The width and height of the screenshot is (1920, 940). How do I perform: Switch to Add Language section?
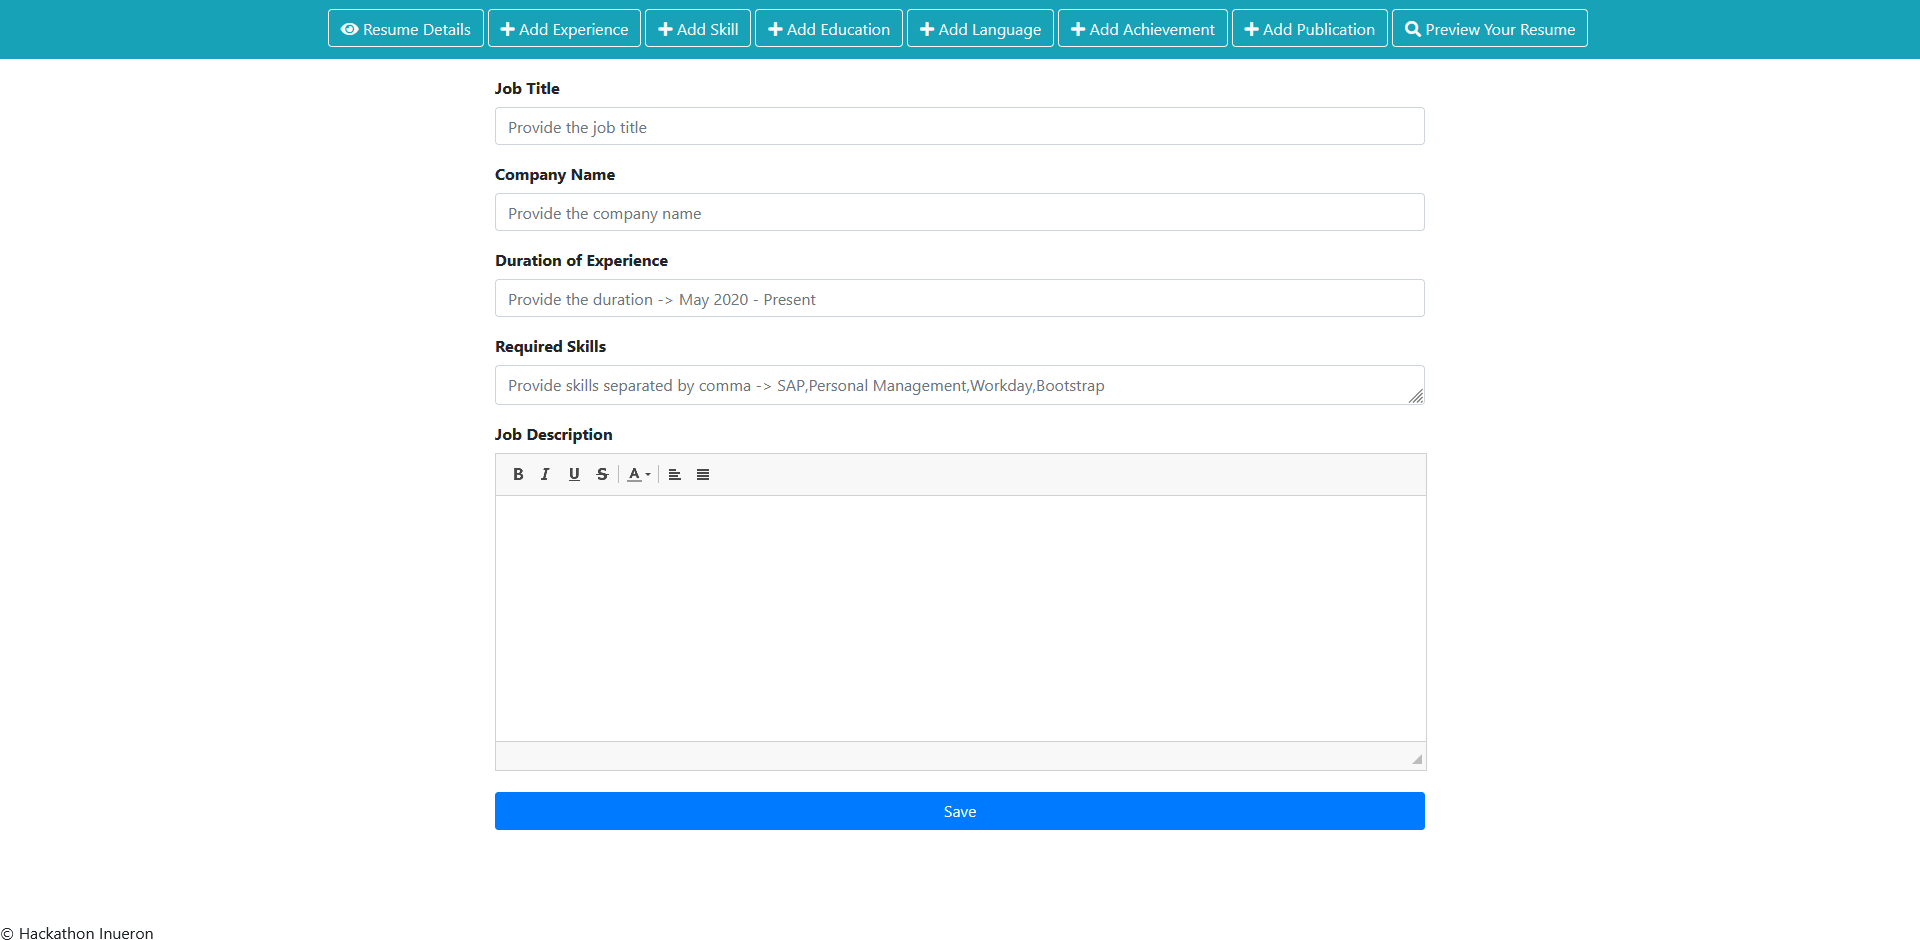(x=979, y=29)
